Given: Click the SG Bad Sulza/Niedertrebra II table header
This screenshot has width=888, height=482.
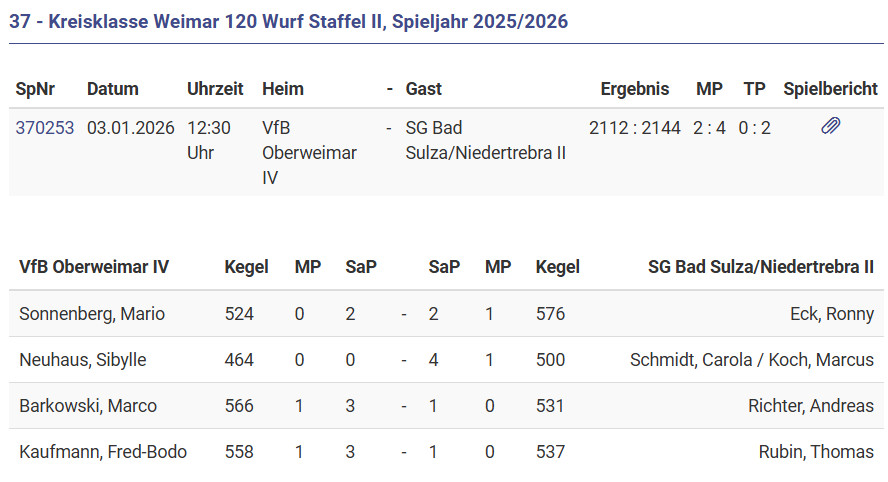Looking at the screenshot, I should coord(760,267).
